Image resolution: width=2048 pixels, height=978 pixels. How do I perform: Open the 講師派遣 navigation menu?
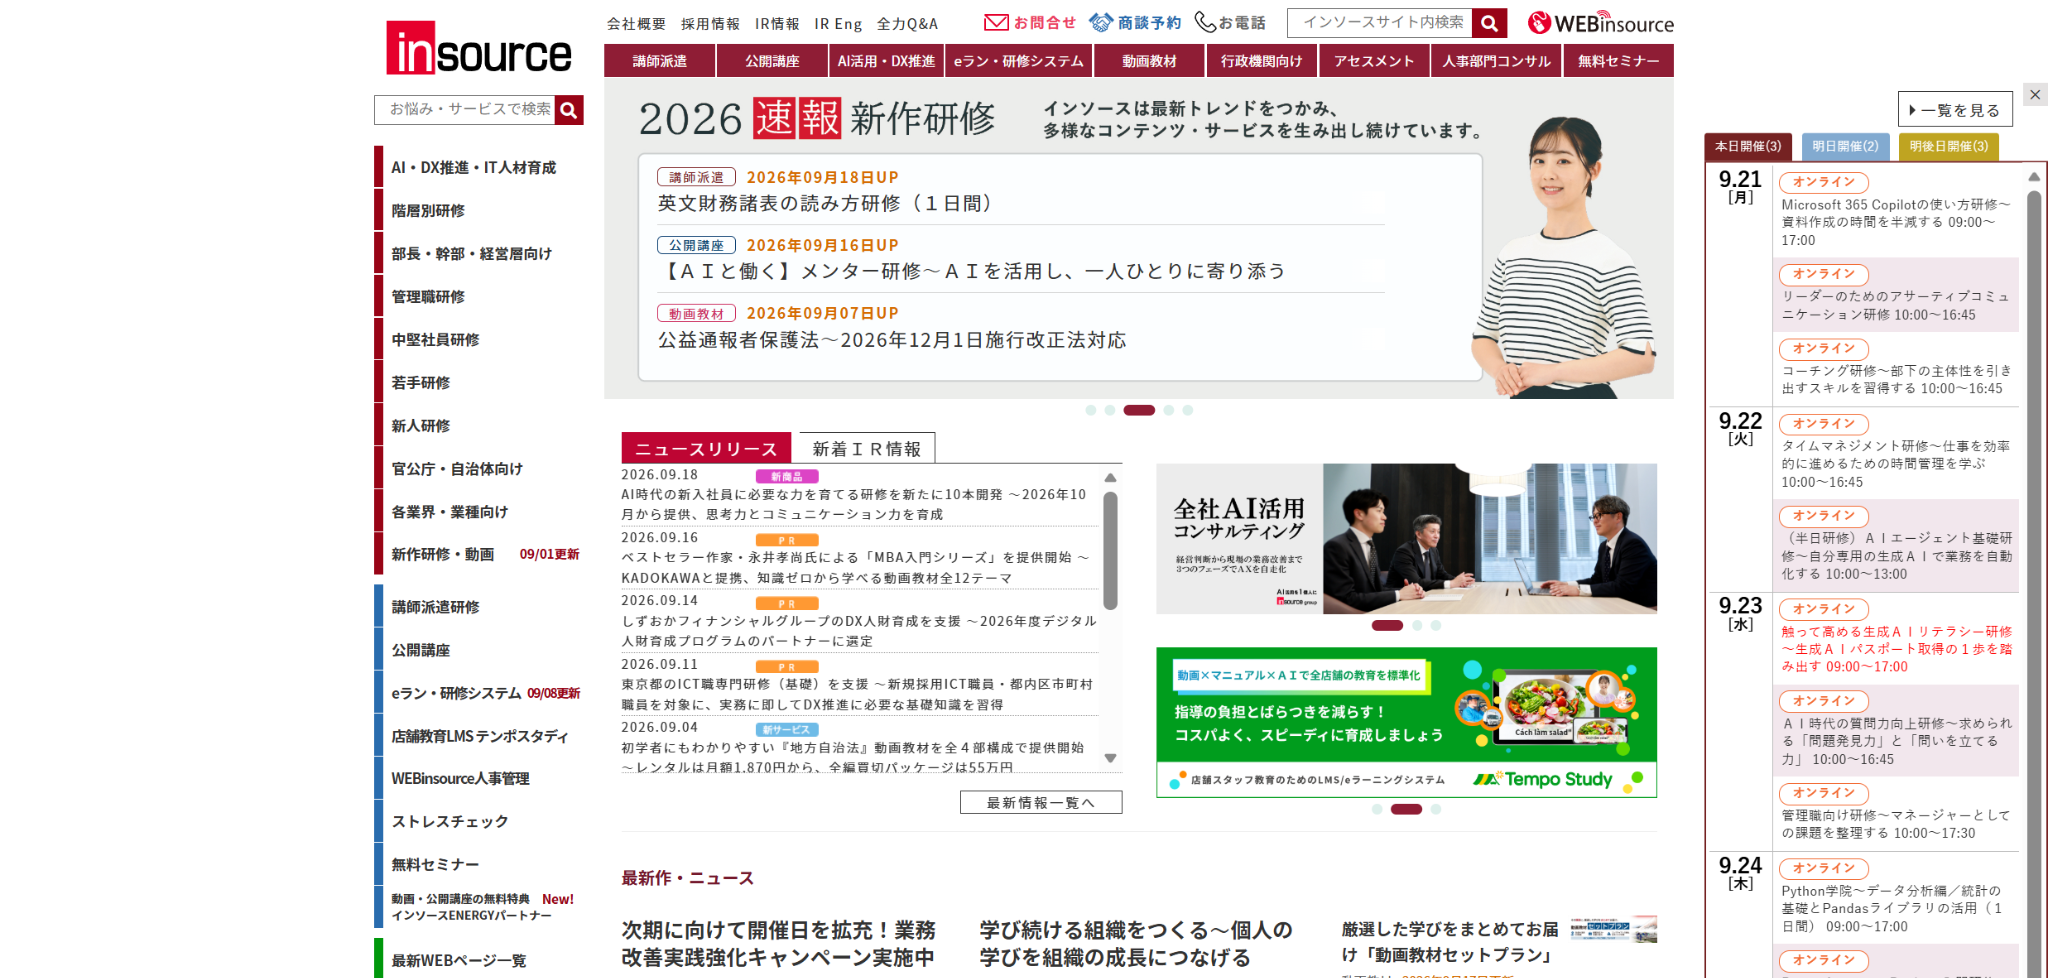[660, 61]
